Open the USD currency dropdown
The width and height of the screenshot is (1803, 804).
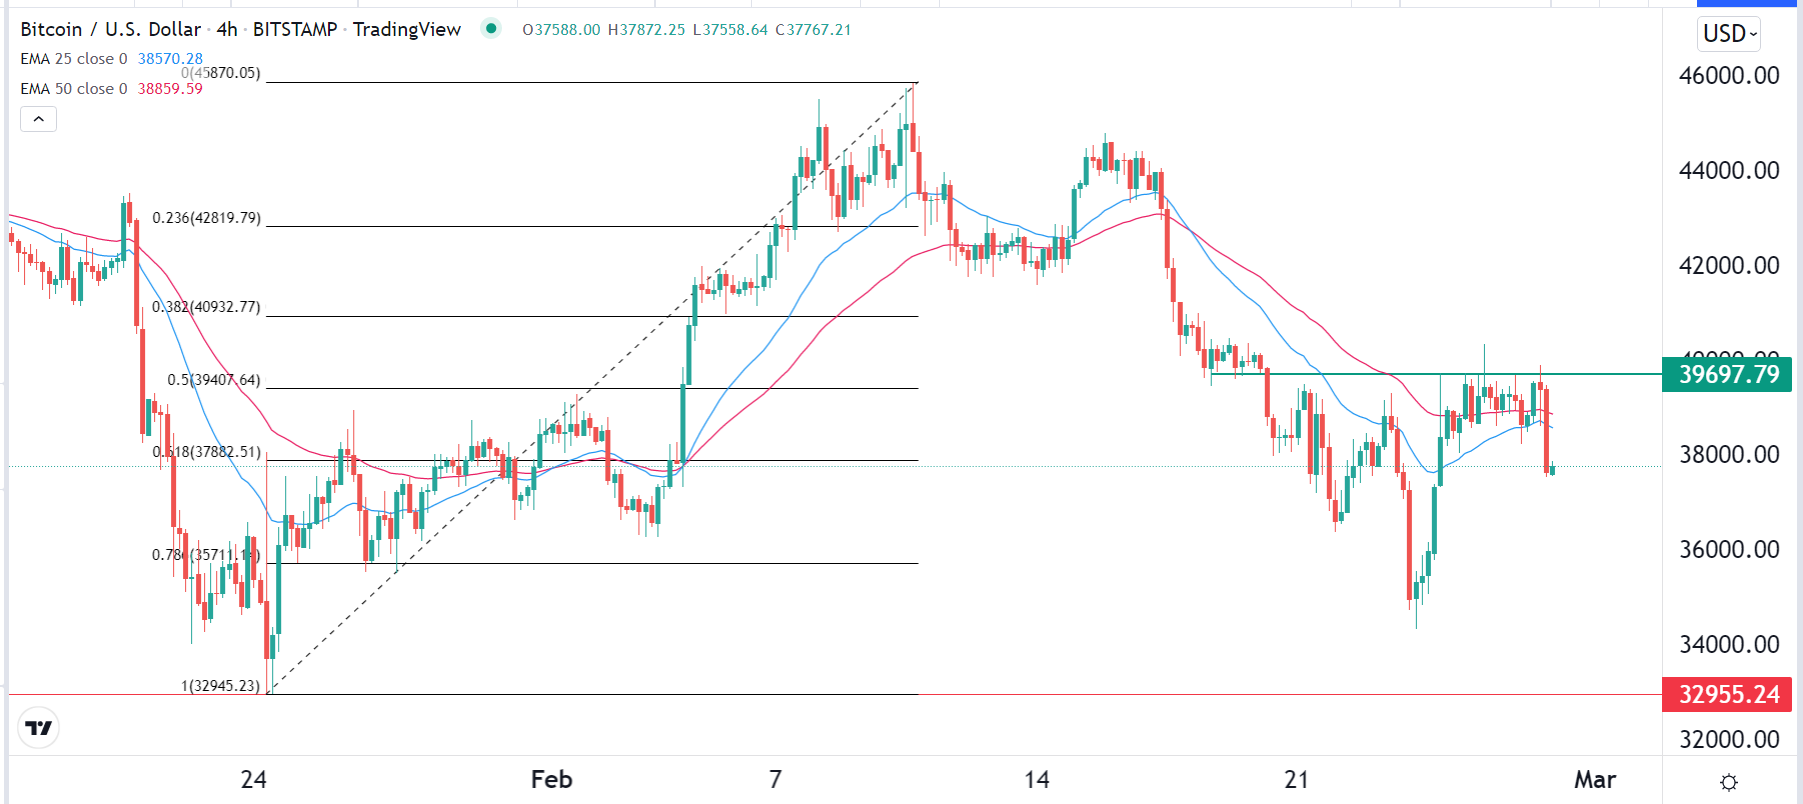1729,34
